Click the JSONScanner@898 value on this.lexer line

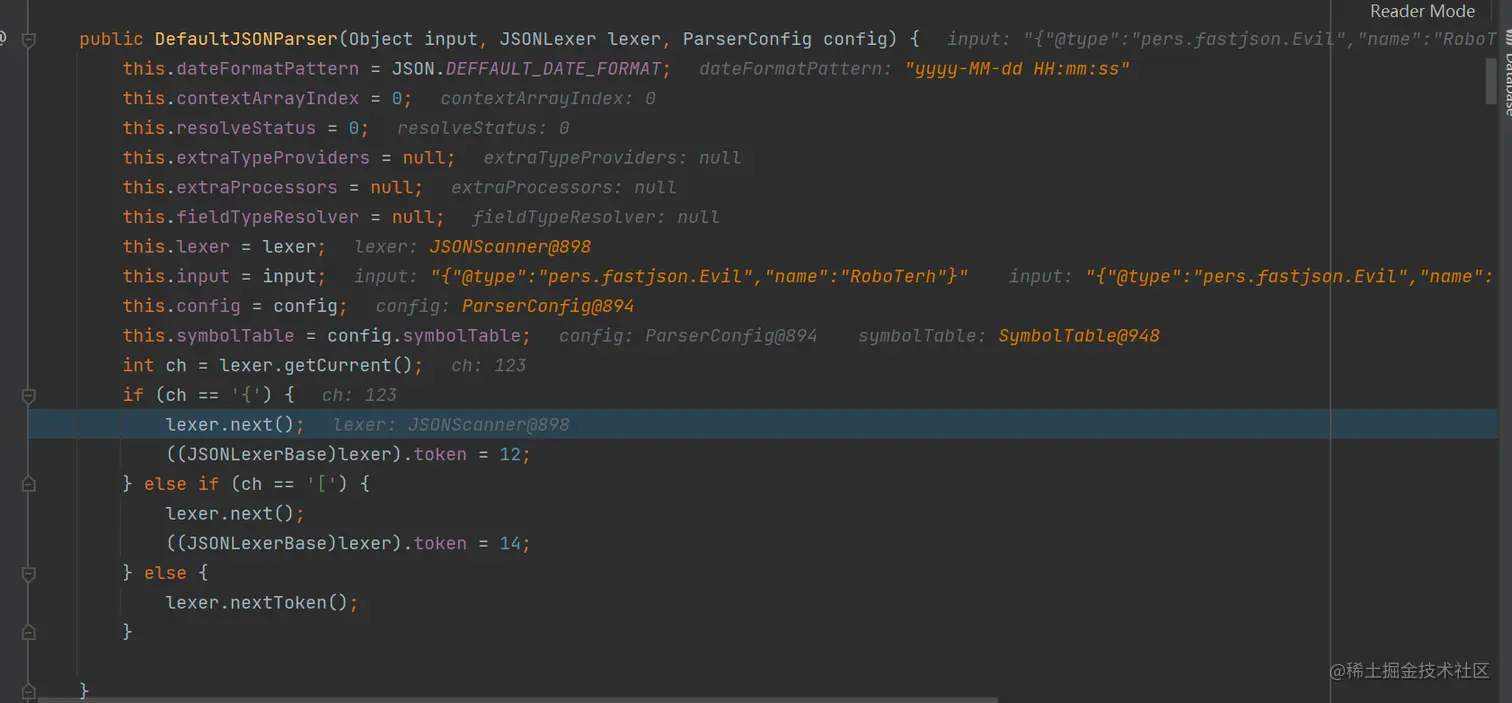[x=510, y=246]
